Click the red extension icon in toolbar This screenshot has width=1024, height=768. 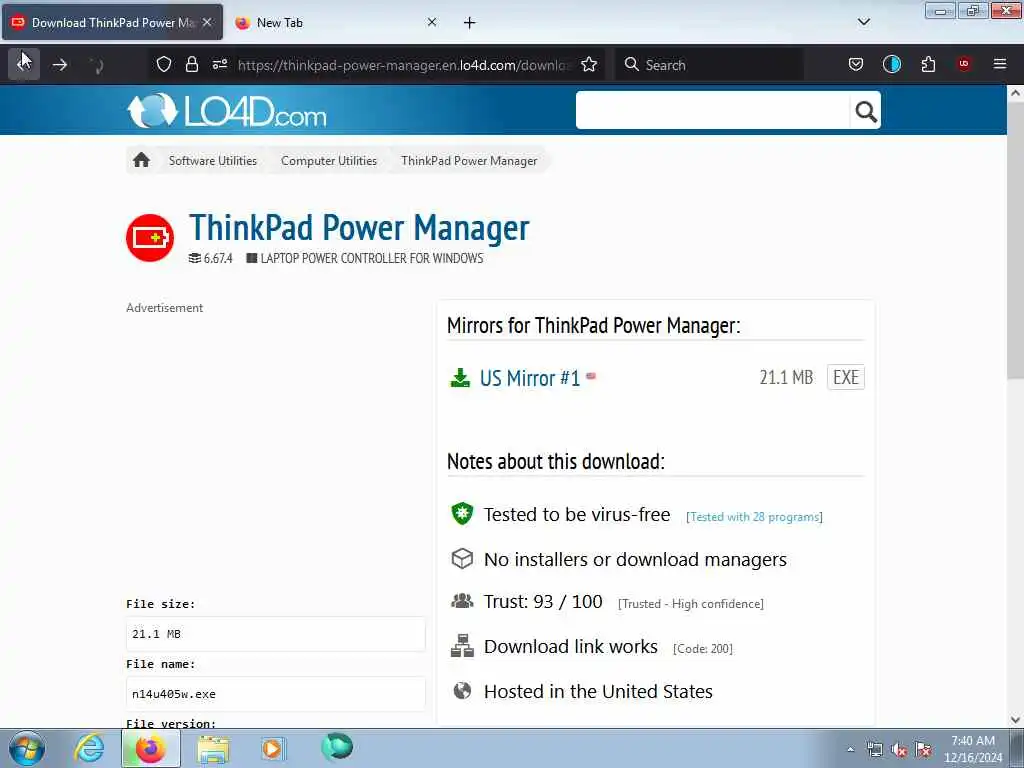pyautogui.click(x=964, y=63)
